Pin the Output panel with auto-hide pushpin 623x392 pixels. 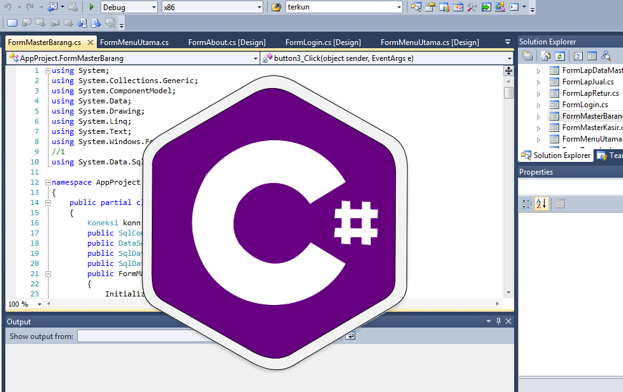[x=499, y=321]
